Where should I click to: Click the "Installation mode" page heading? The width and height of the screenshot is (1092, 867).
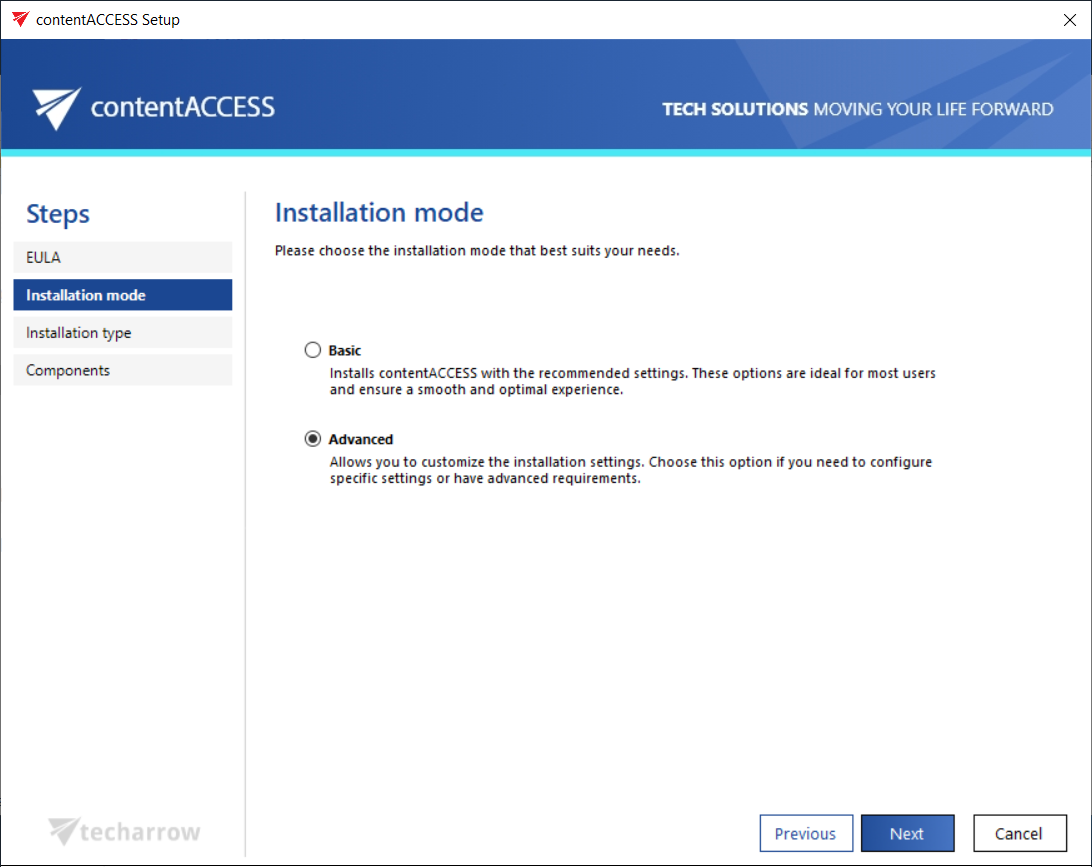(379, 212)
